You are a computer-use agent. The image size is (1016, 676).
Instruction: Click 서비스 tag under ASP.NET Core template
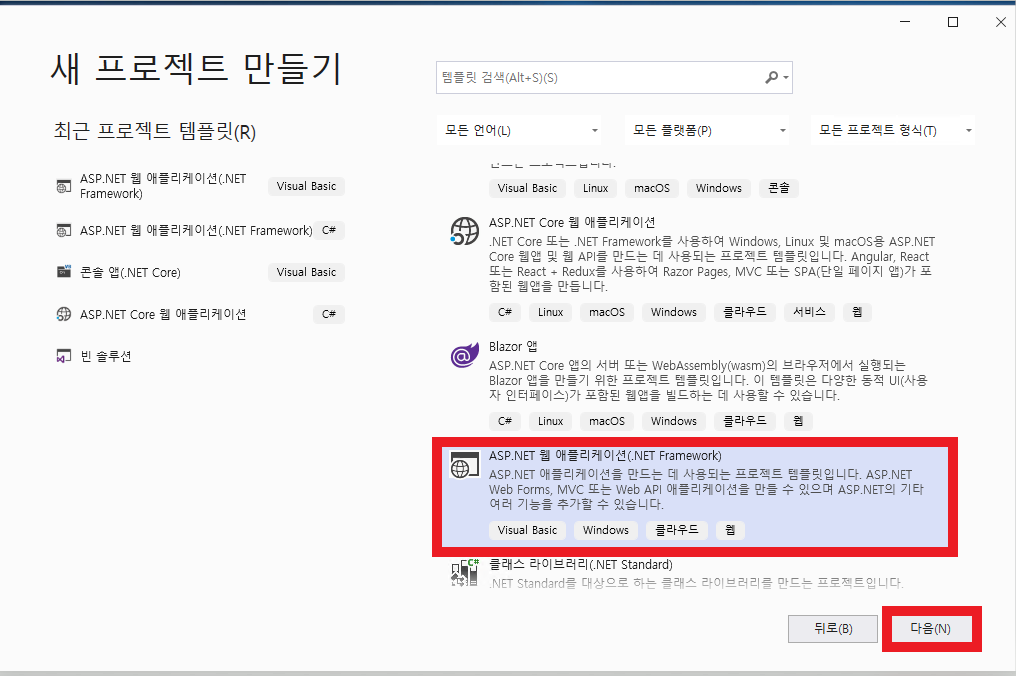pyautogui.click(x=809, y=312)
